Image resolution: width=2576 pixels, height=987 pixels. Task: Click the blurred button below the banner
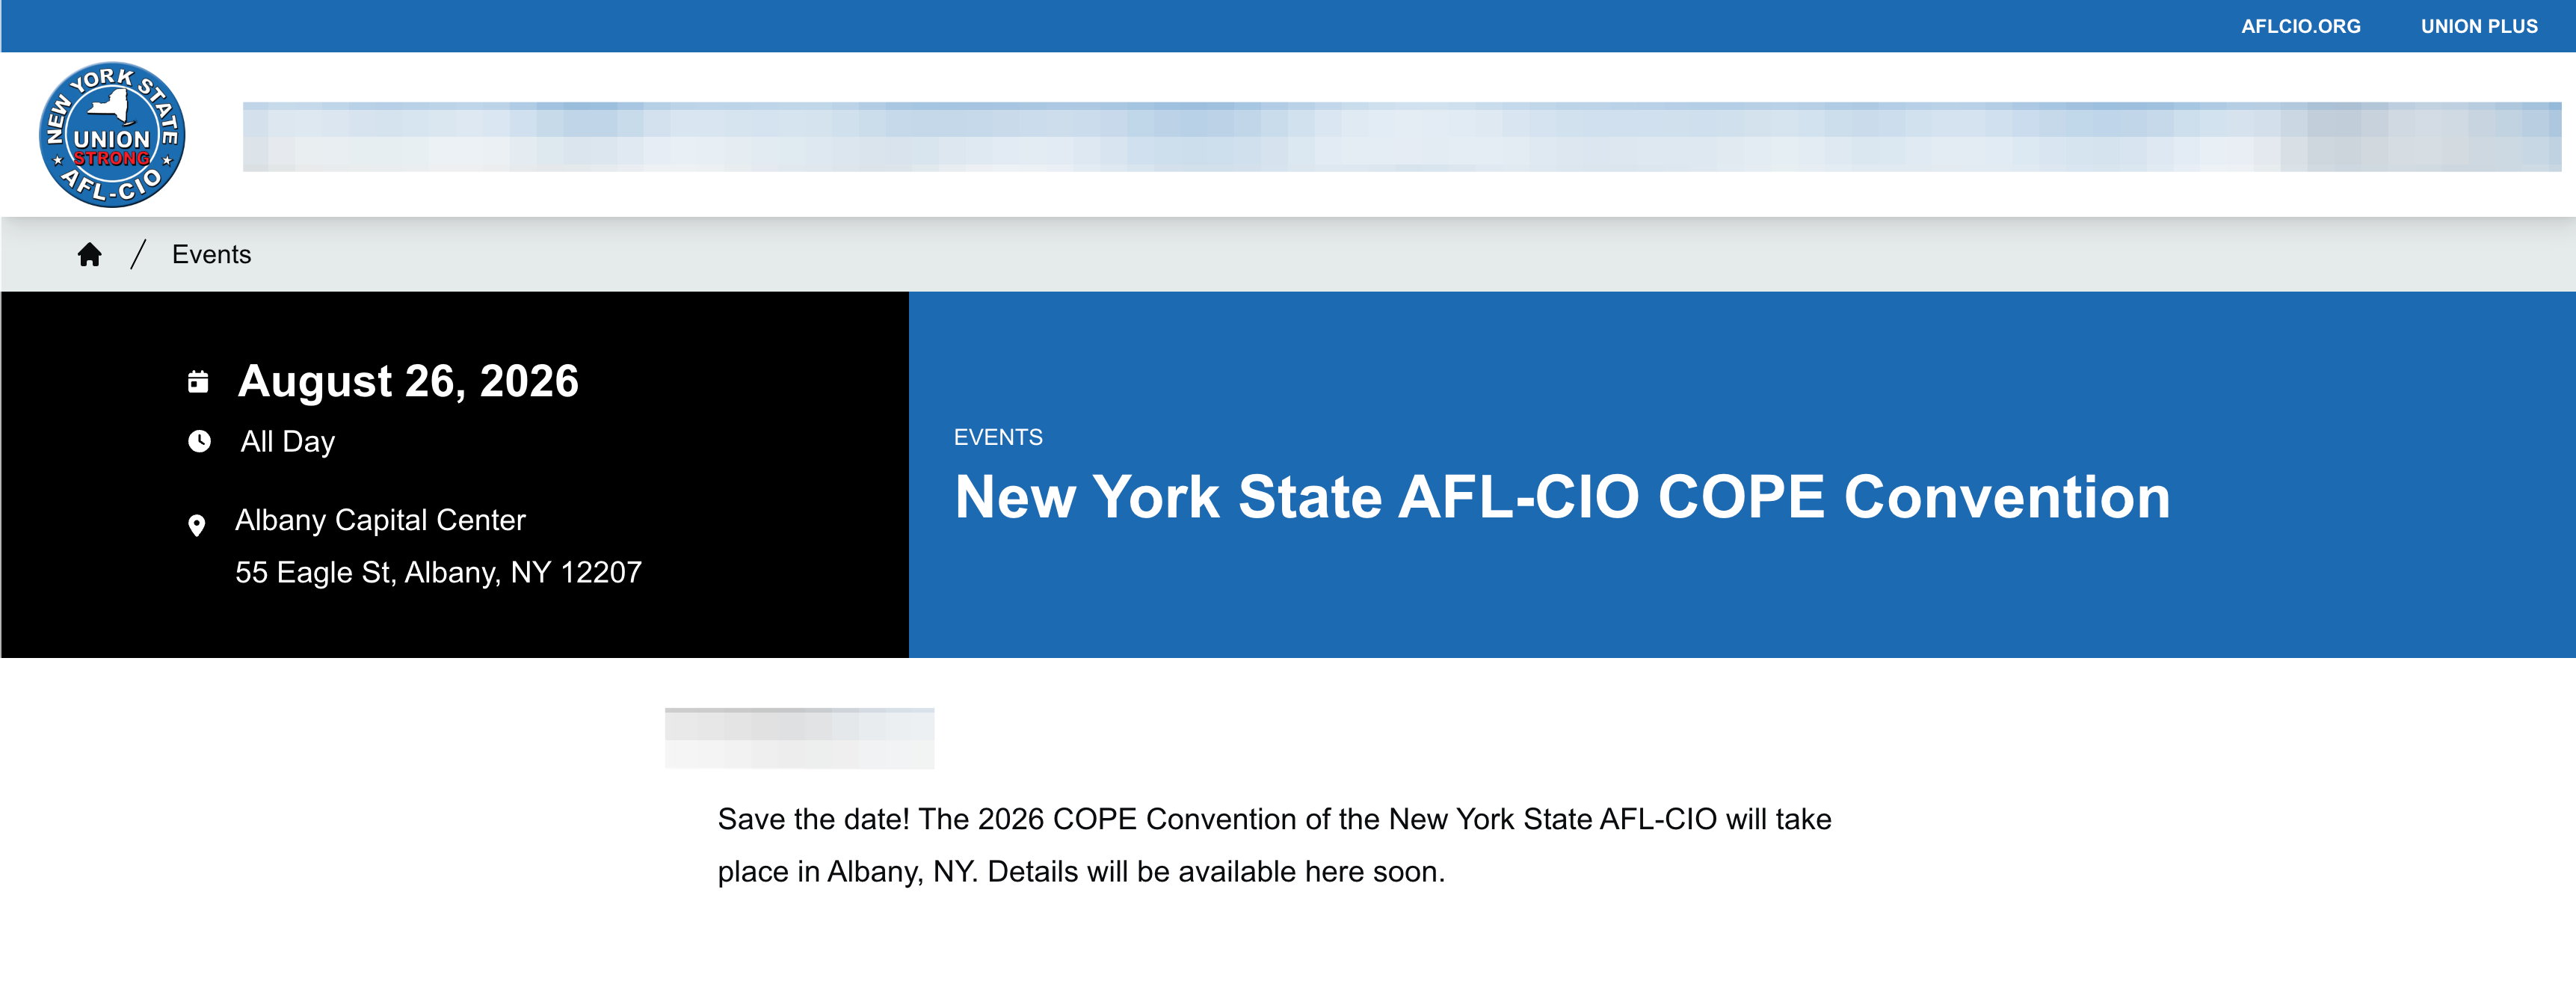(799, 738)
